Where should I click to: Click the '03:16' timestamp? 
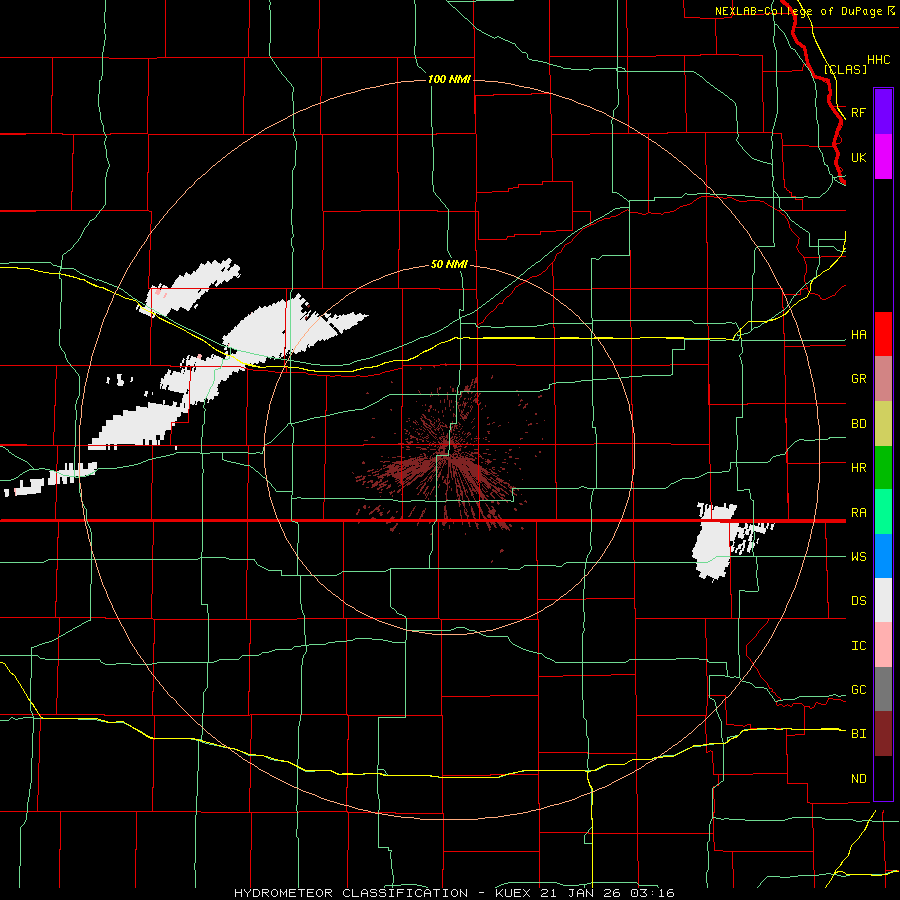coord(651,893)
